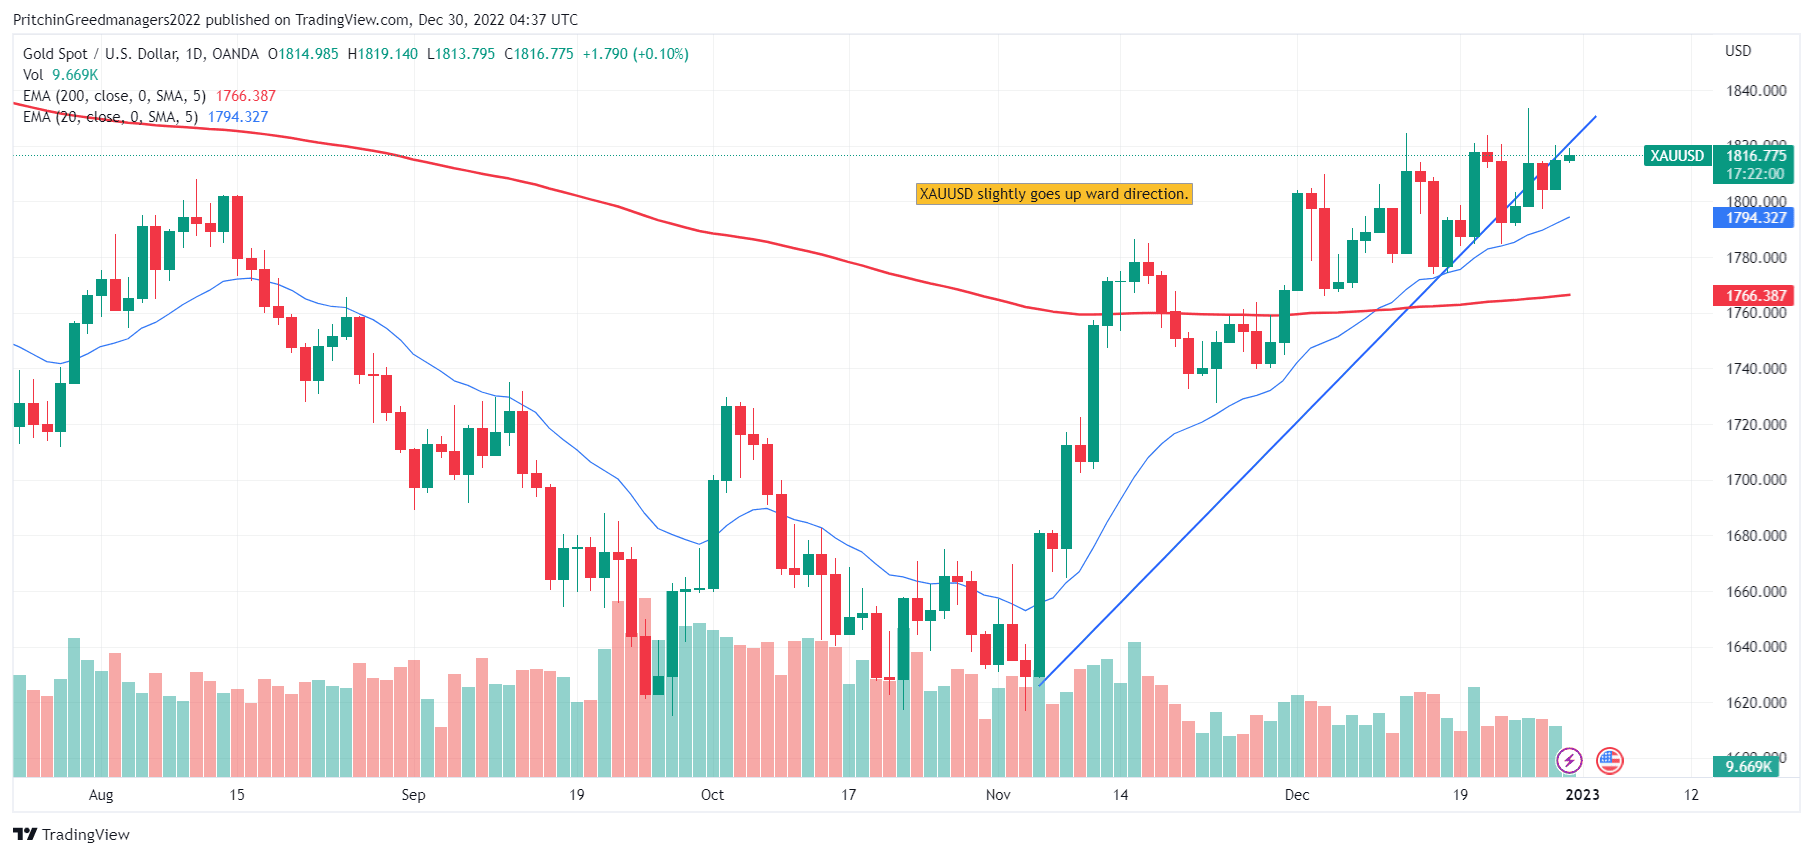Screen dimensions: 1813x856
Task: Click the USD currency label on price axis
Action: (x=1738, y=51)
